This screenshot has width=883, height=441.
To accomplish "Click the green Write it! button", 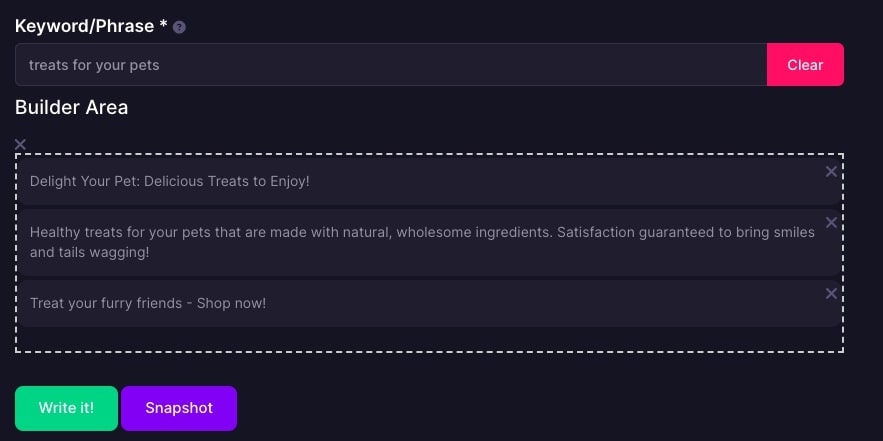I will point(66,408).
